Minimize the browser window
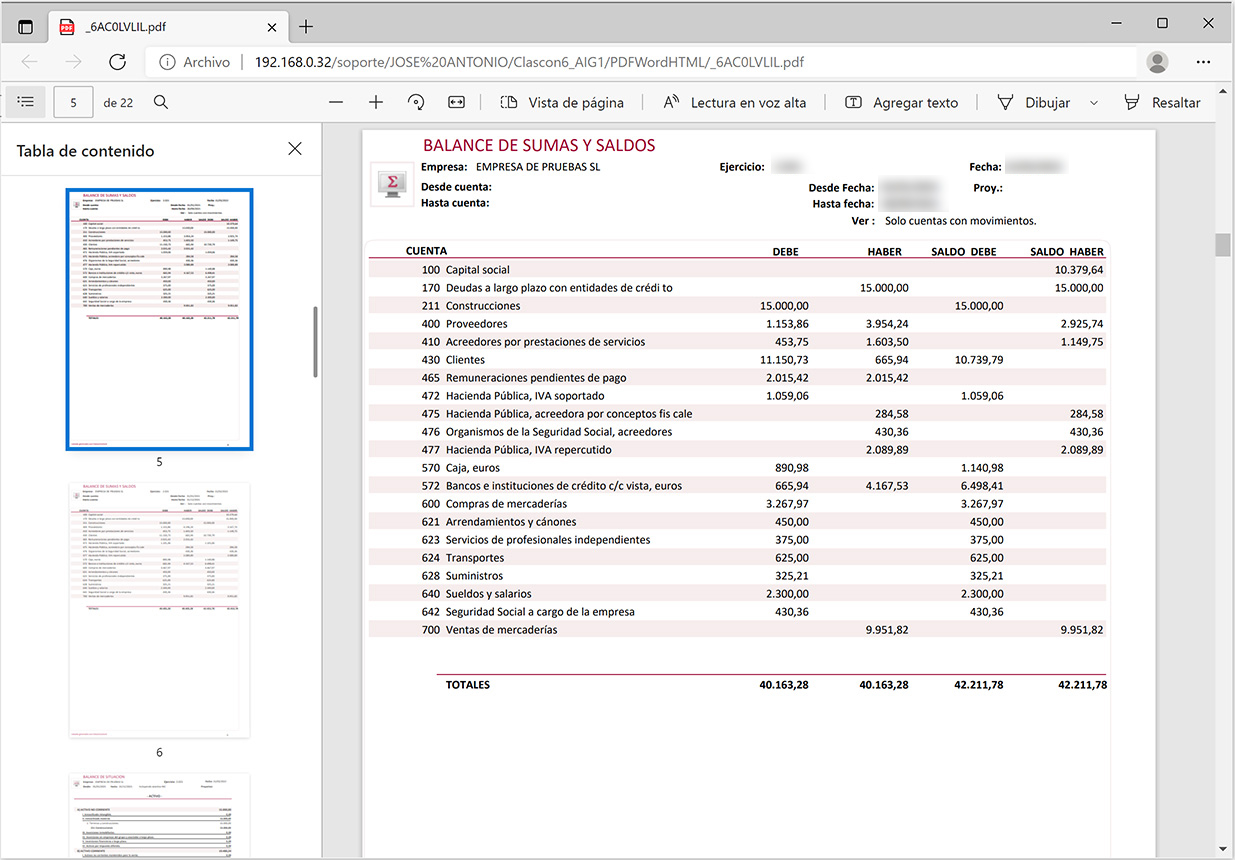This screenshot has height=860, width=1235. [x=1116, y=22]
